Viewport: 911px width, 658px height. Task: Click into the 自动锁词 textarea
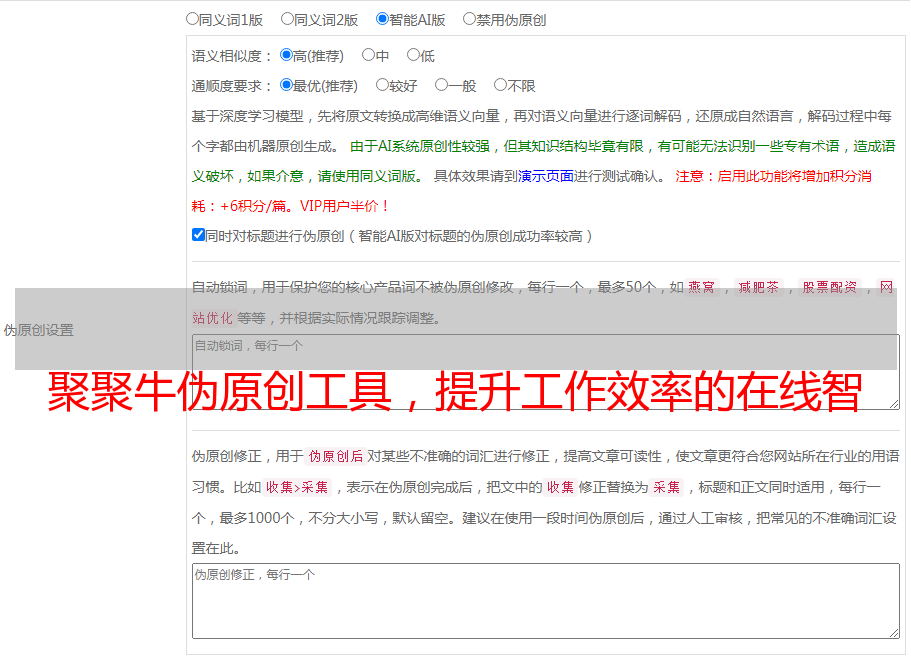(546, 372)
